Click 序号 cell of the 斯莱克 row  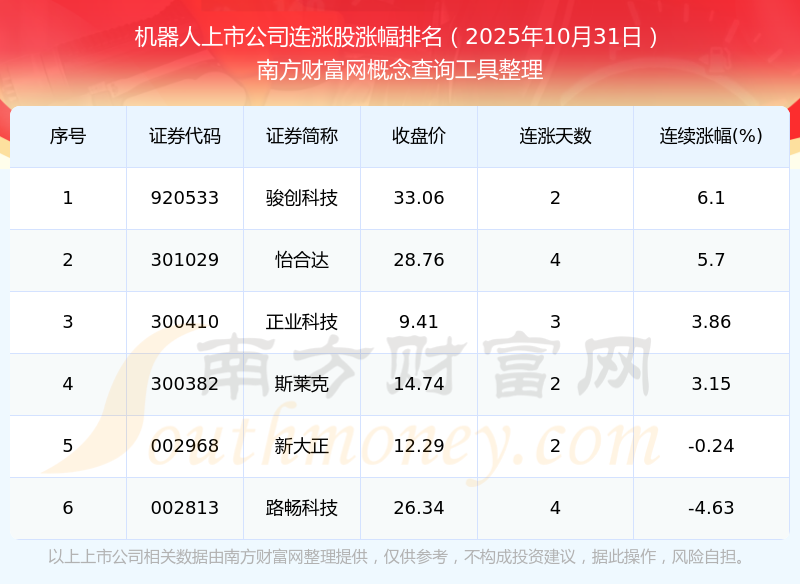click(68, 384)
